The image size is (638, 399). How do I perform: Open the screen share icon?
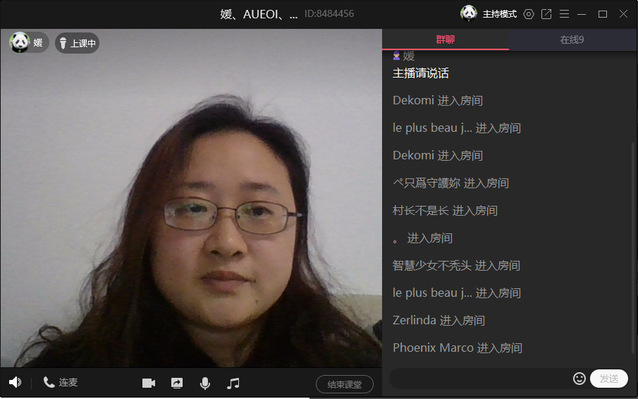click(177, 383)
